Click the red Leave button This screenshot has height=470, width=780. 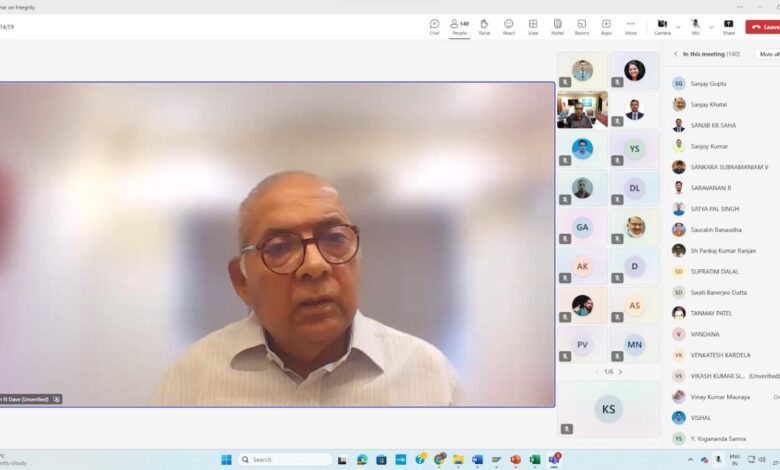(x=764, y=27)
